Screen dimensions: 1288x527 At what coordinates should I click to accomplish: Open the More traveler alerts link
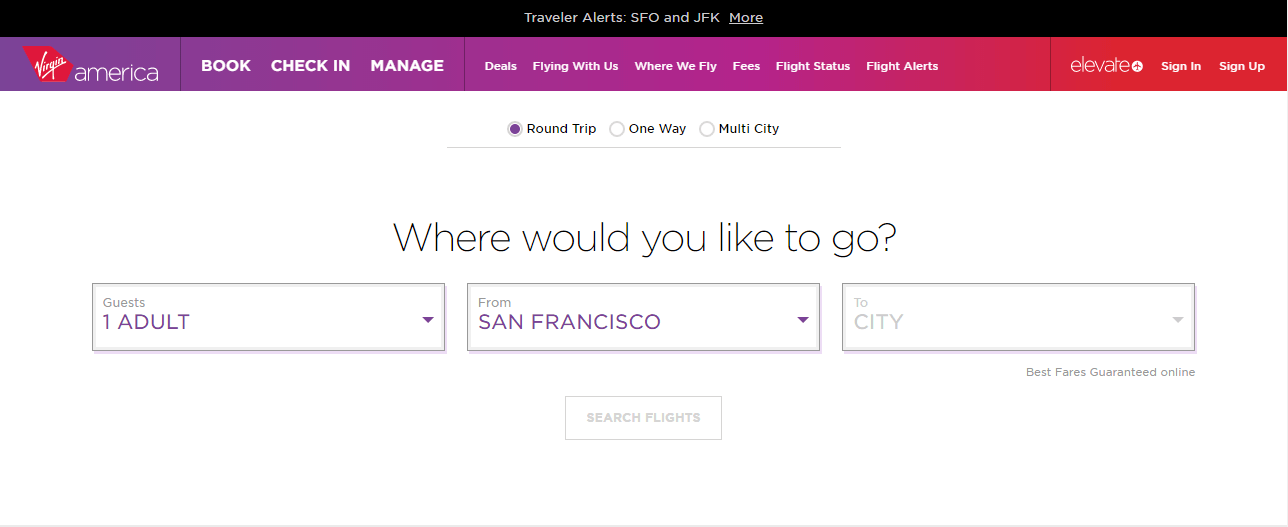tap(746, 18)
